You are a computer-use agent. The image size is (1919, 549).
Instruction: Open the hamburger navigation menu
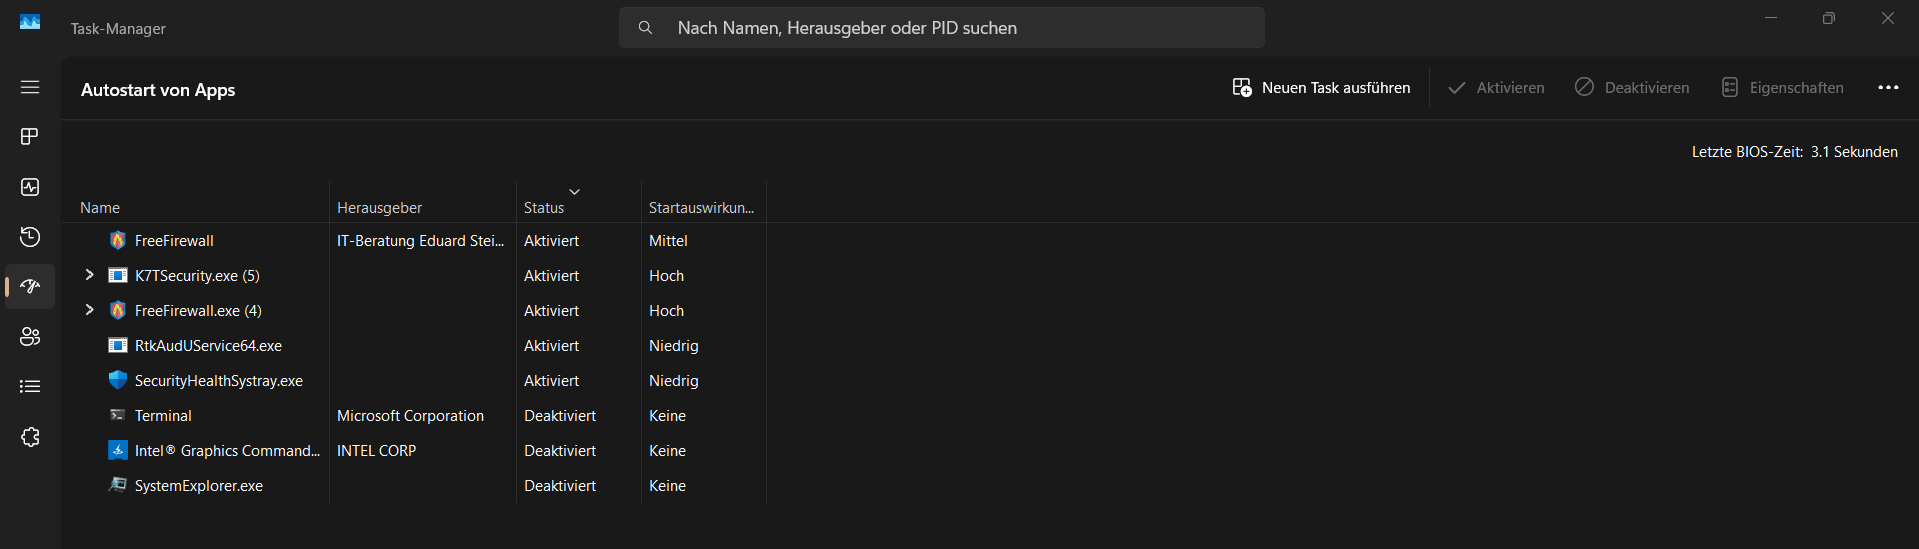30,87
